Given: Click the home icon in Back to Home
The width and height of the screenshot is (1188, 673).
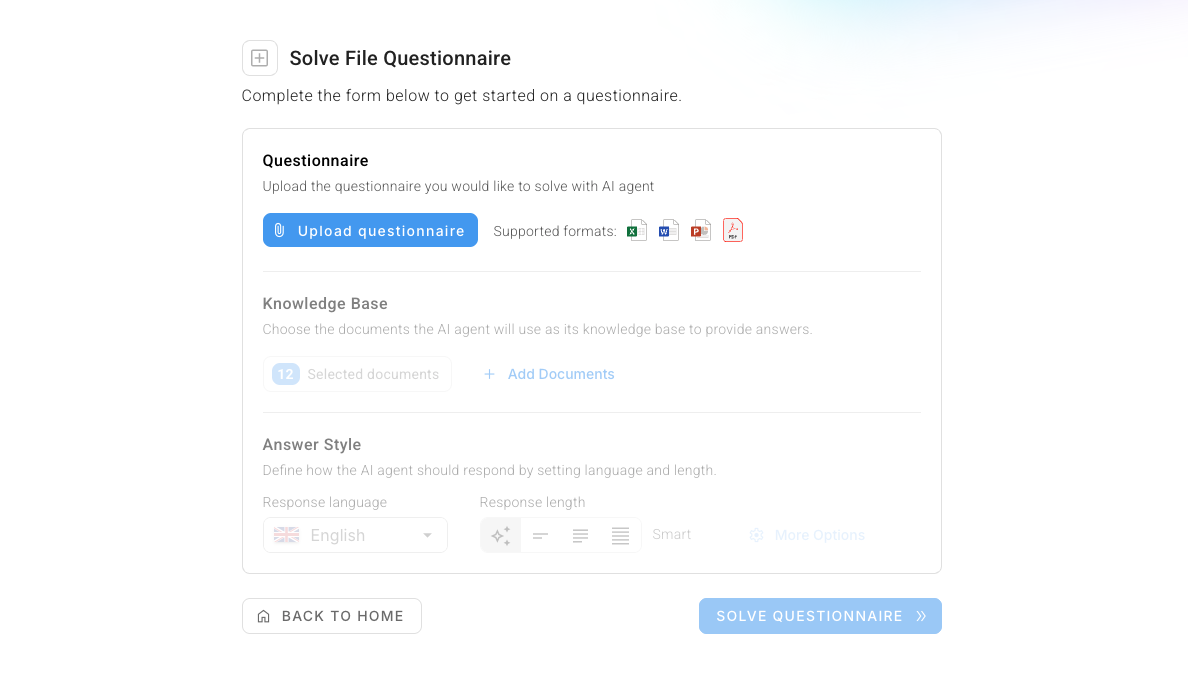Looking at the screenshot, I should point(264,616).
